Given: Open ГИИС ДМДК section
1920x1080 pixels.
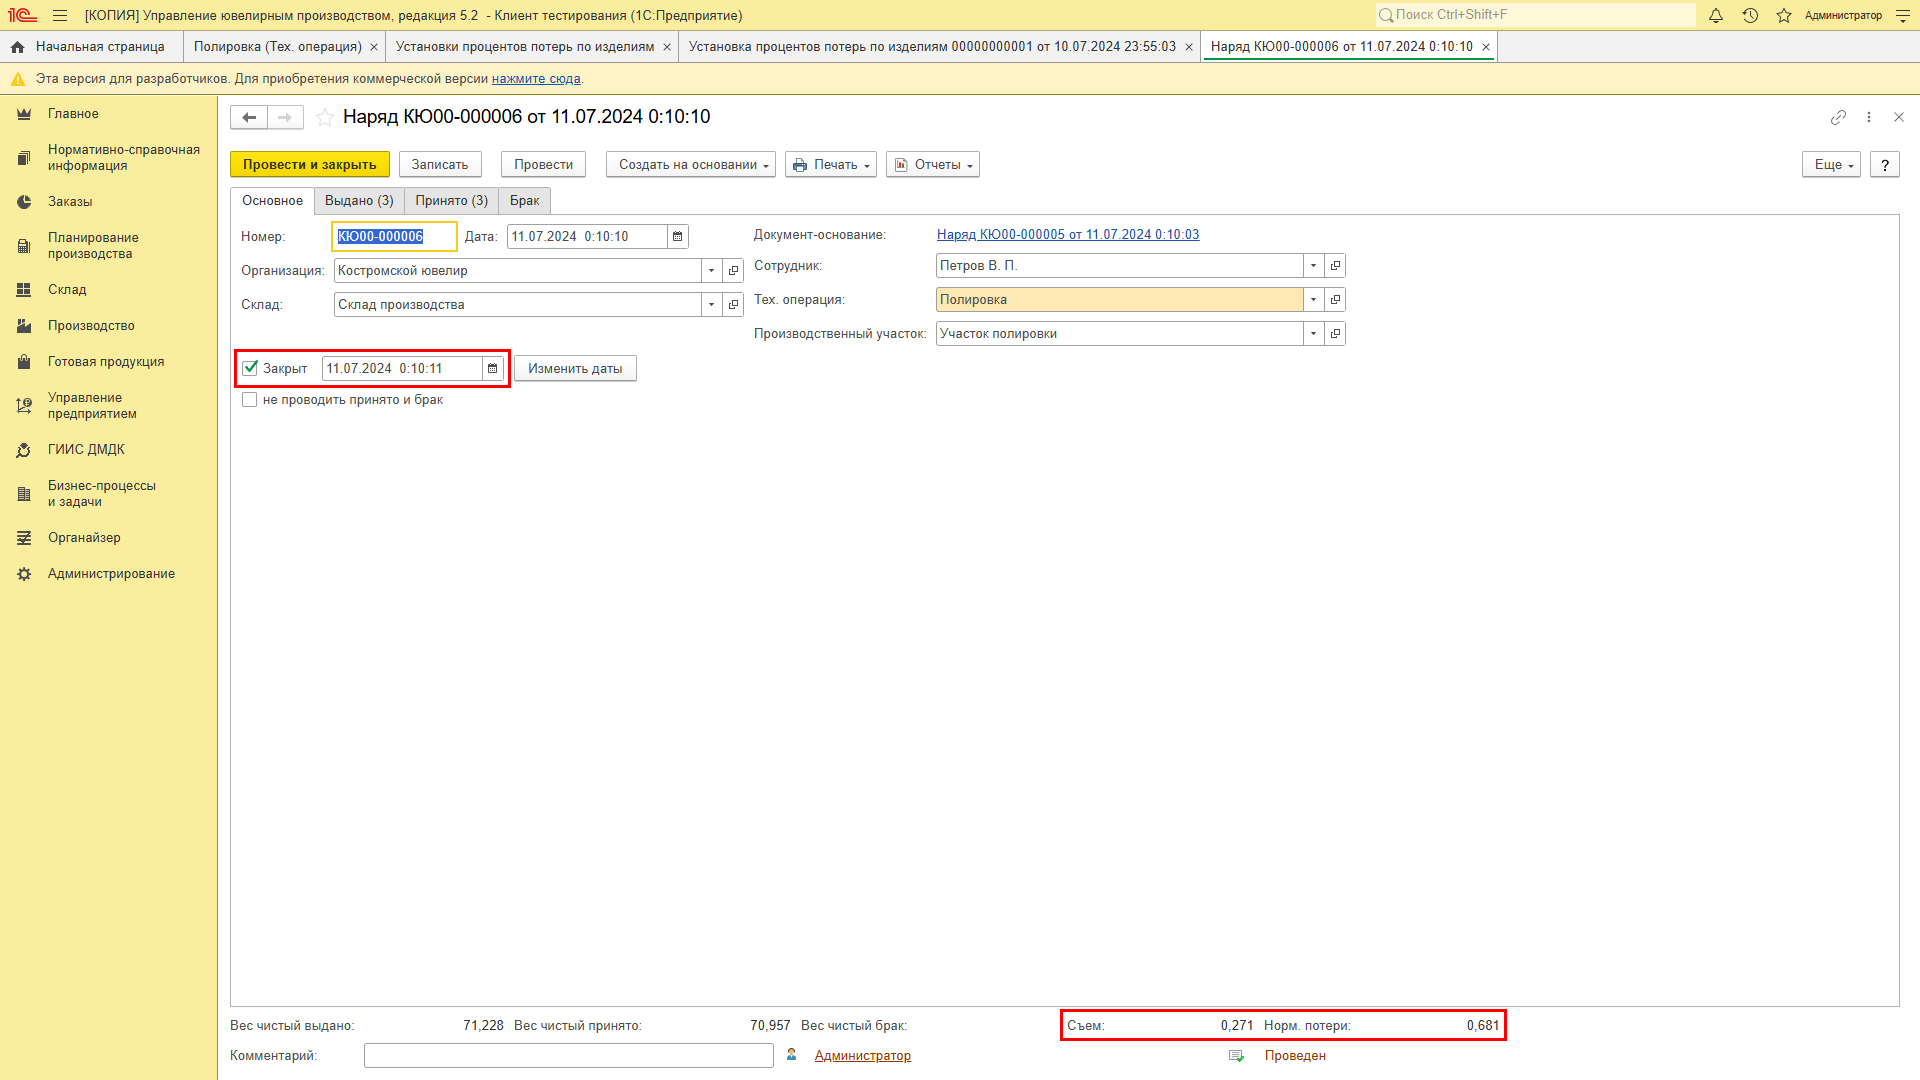Looking at the screenshot, I should point(86,450).
